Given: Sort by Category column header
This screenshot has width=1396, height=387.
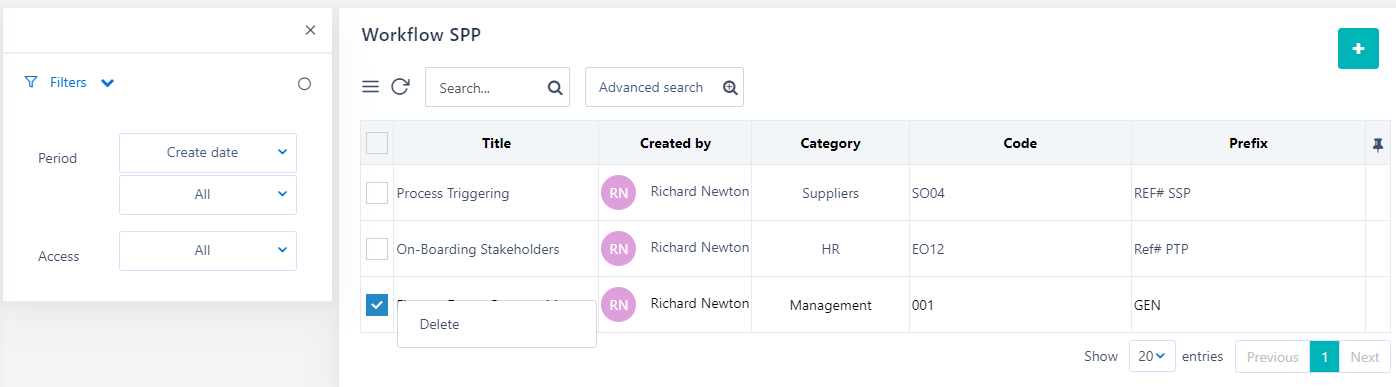Looking at the screenshot, I should point(830,143).
